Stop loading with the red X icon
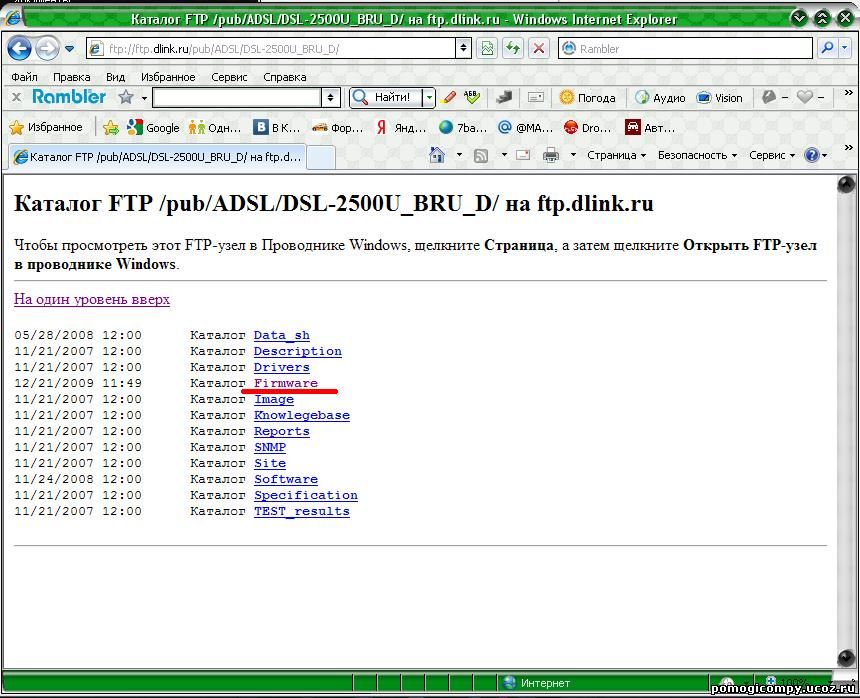This screenshot has height=698, width=860. pos(539,49)
